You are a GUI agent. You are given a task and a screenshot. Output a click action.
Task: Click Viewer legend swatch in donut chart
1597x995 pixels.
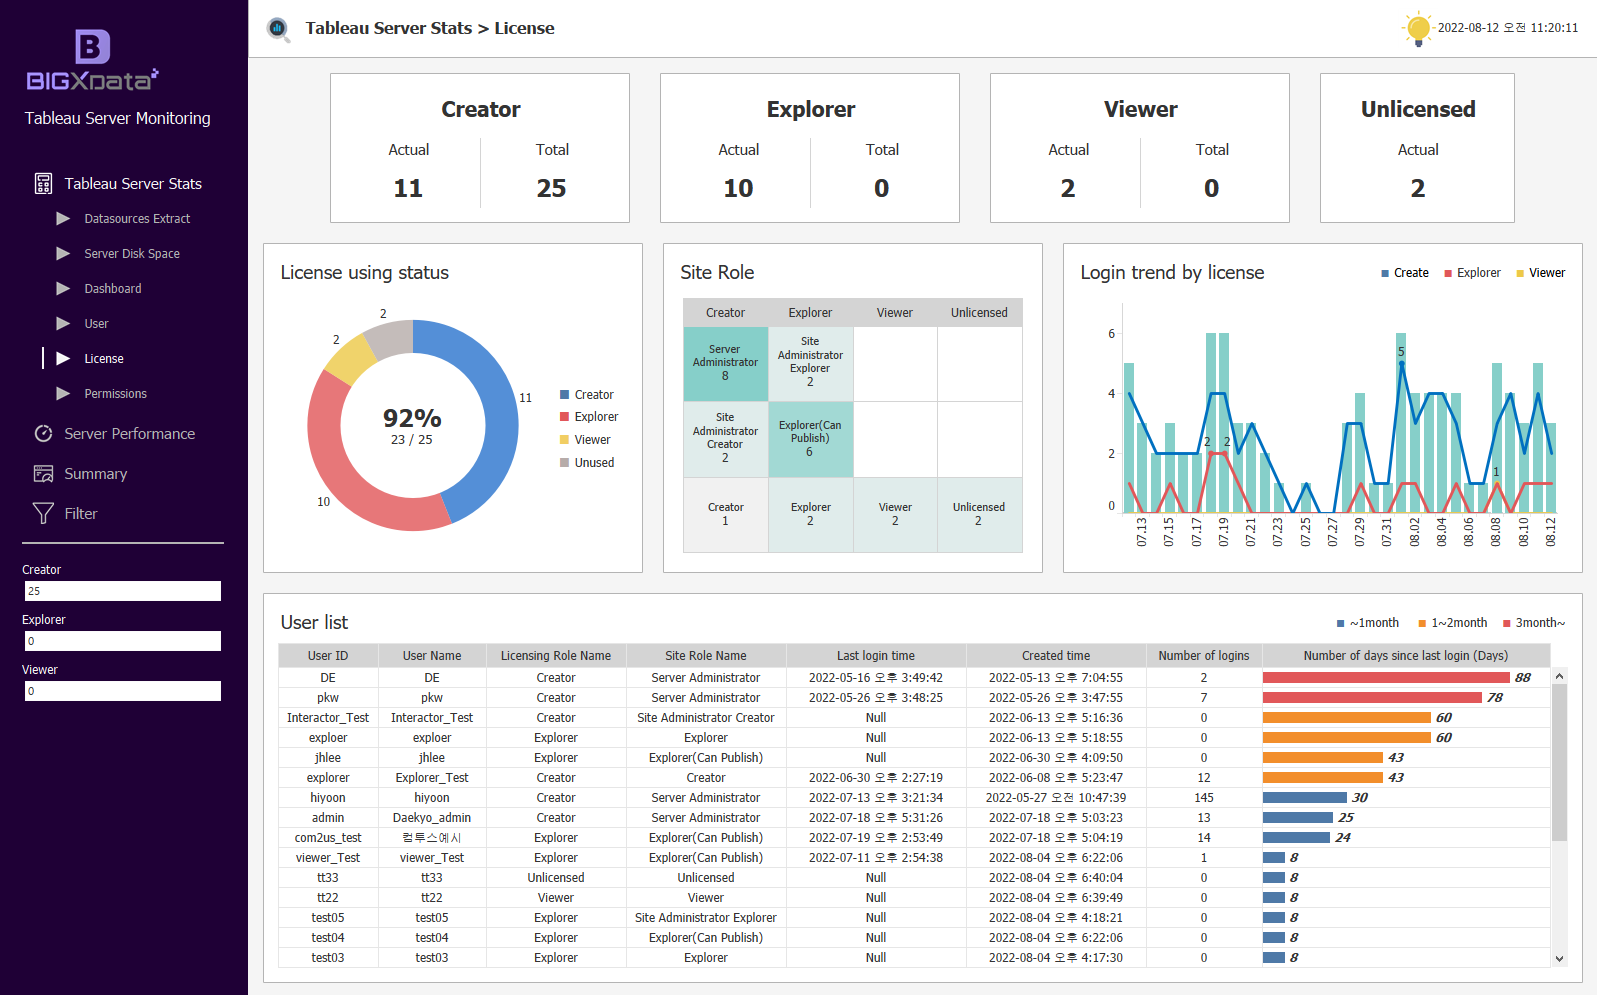(x=564, y=439)
